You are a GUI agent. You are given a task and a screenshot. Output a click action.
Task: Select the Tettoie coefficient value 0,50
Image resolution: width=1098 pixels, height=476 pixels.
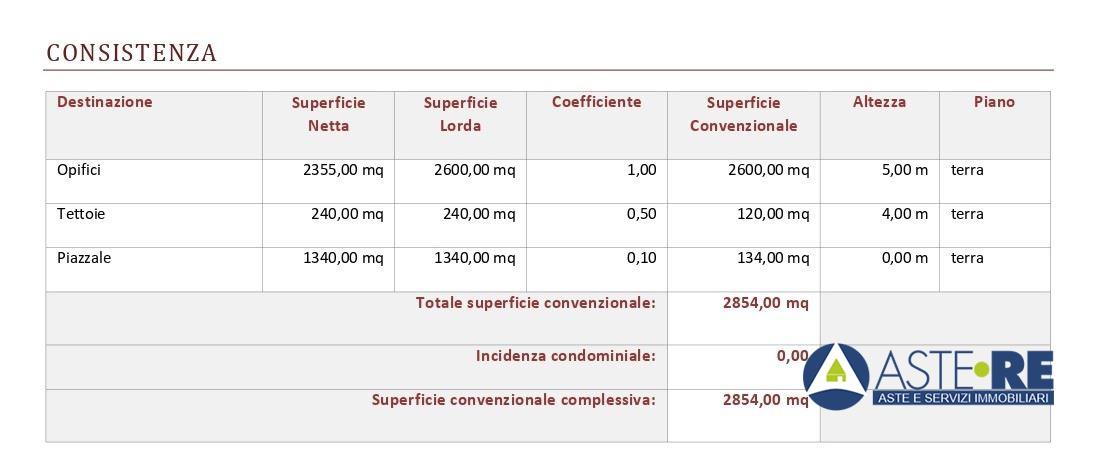tap(641, 214)
